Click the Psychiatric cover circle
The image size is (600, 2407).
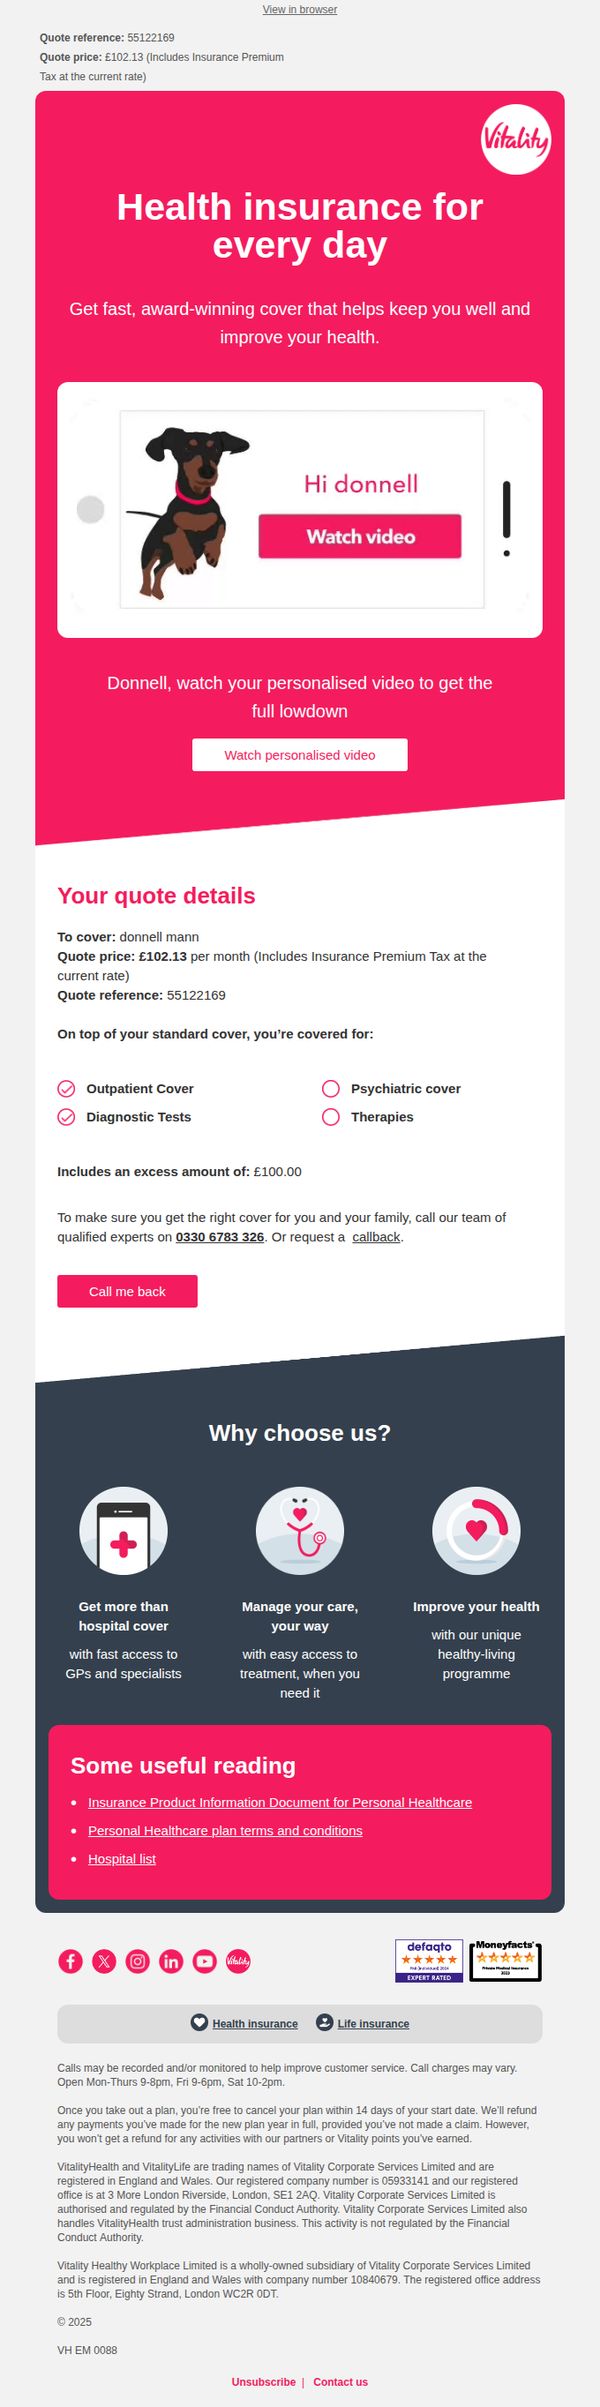tap(331, 1088)
